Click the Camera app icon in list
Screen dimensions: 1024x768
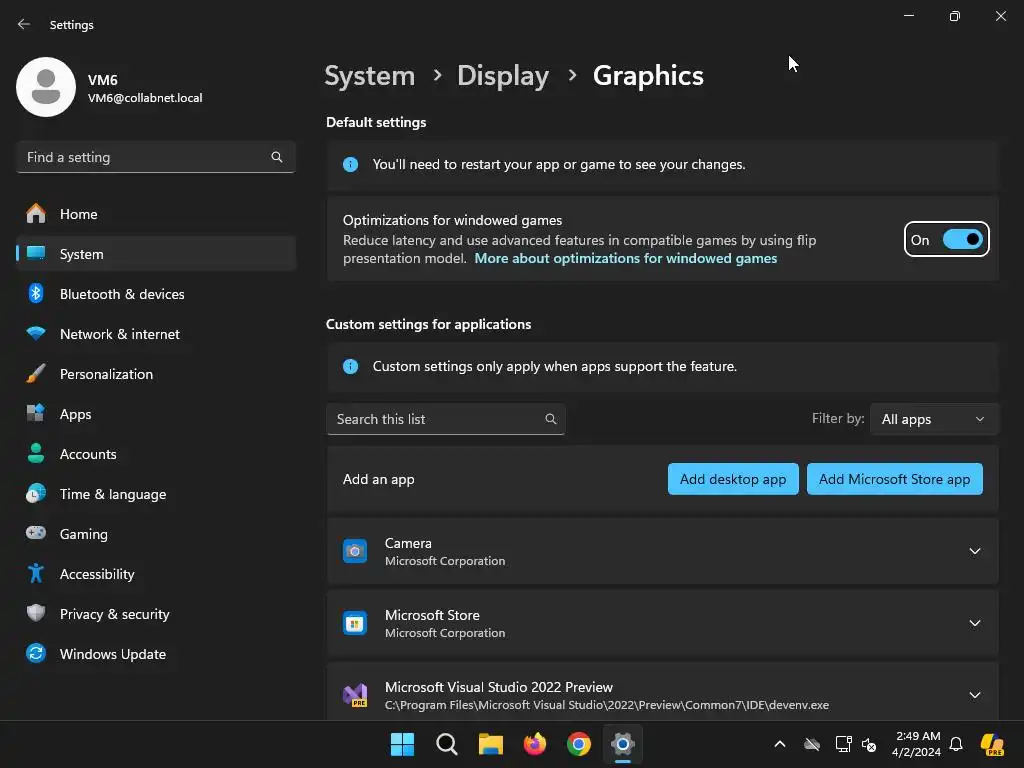(x=355, y=551)
